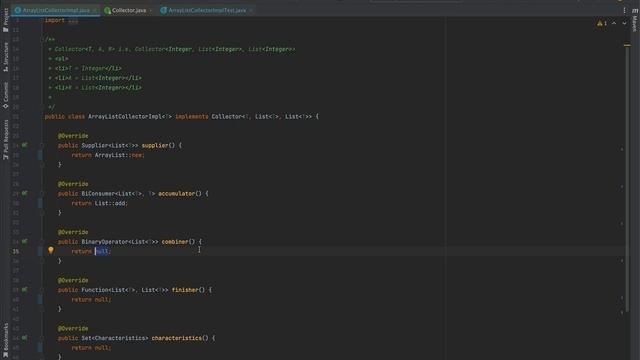This screenshot has width=640, height=360.
Task: Click the 'characteristics' method name
Action: 176,338
